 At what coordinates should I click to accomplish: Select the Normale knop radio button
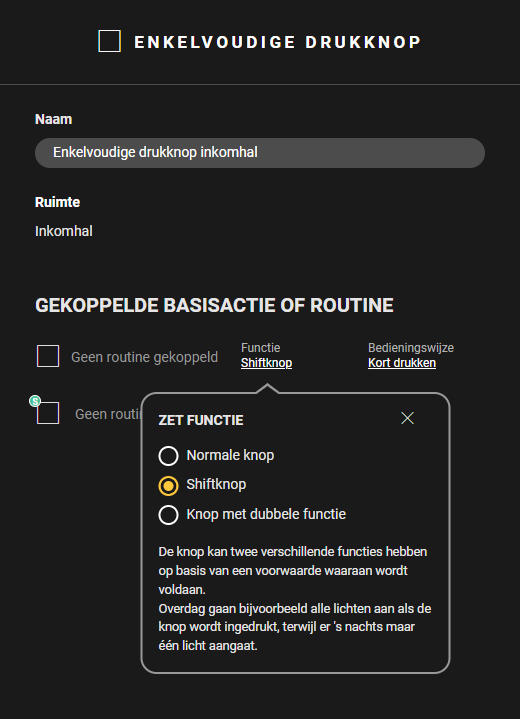[x=168, y=456]
